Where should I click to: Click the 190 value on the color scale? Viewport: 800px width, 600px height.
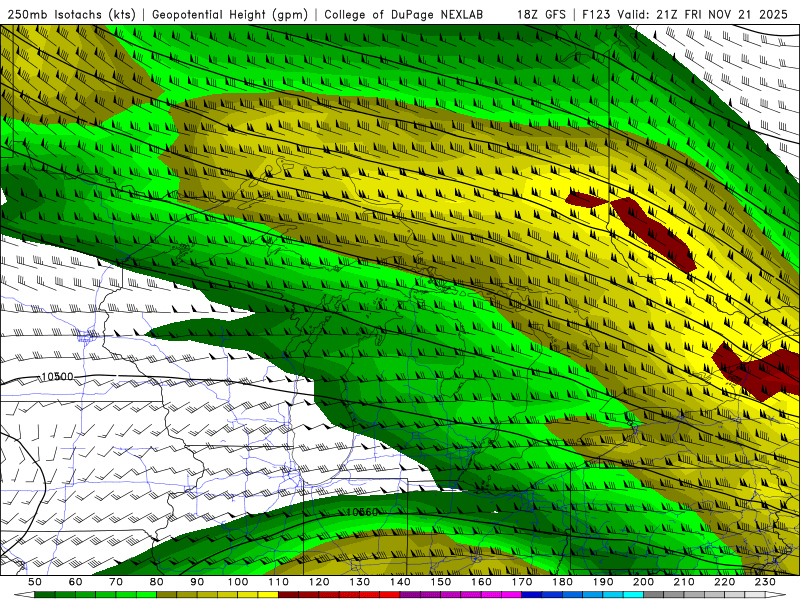point(603,582)
